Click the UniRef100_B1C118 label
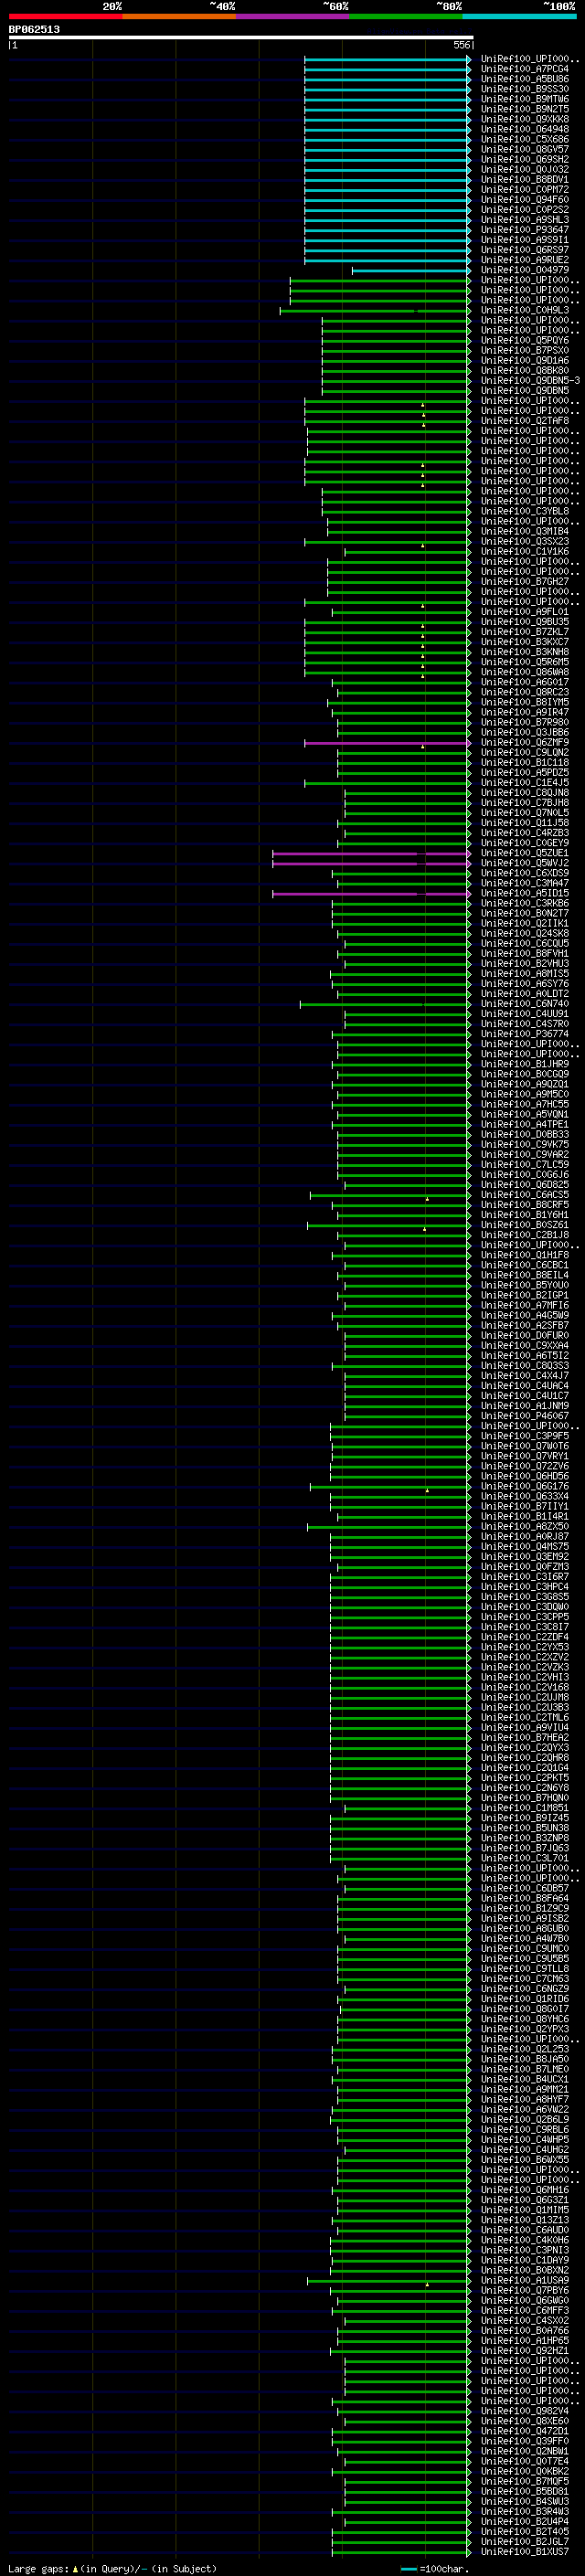Viewport: 585px width, 2576px height. pyautogui.click(x=524, y=763)
